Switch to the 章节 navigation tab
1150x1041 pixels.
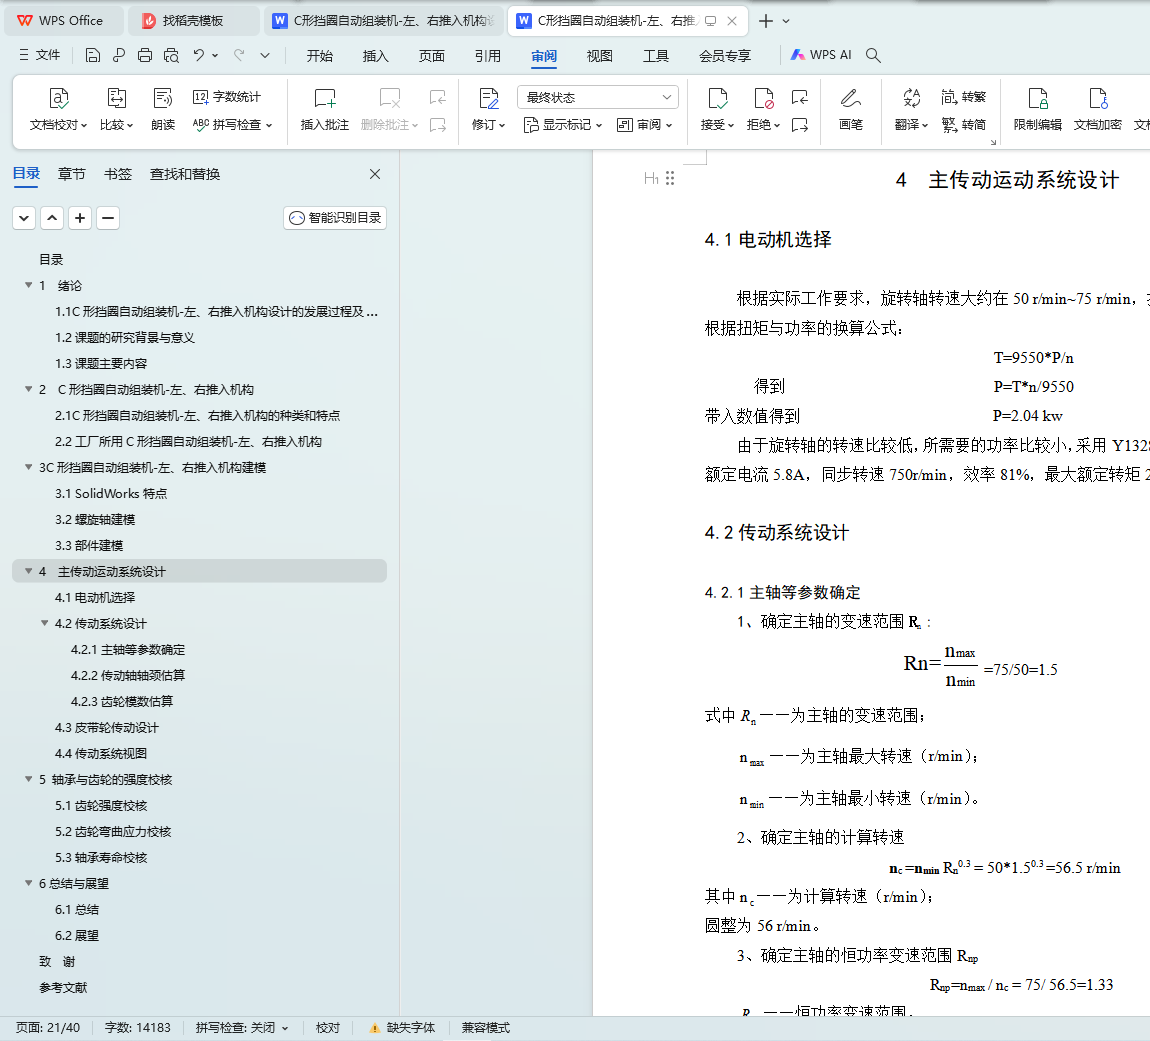(x=72, y=174)
